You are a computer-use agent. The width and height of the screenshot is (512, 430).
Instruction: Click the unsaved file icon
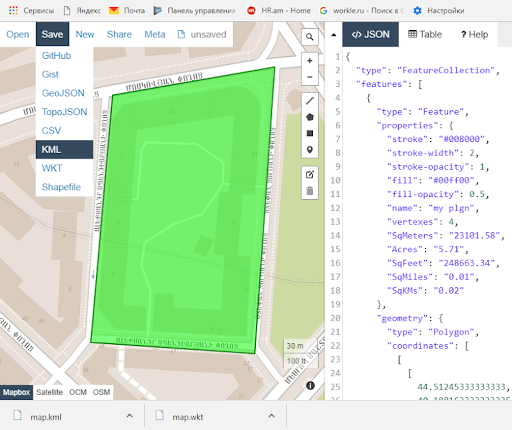(181, 34)
